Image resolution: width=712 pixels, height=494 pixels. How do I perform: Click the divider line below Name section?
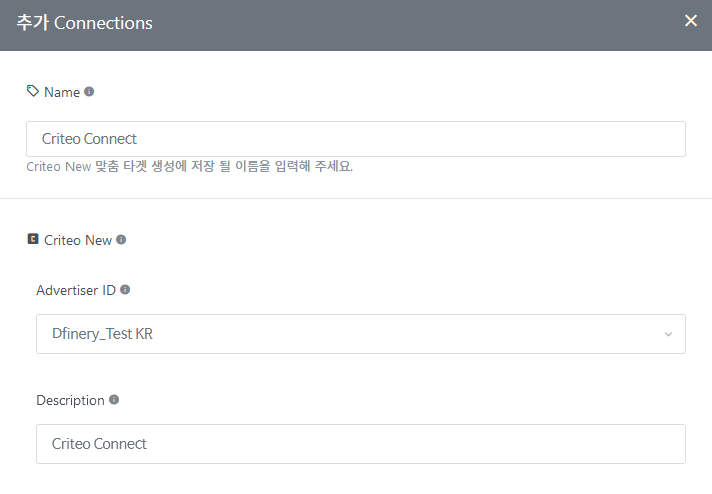pos(356,198)
